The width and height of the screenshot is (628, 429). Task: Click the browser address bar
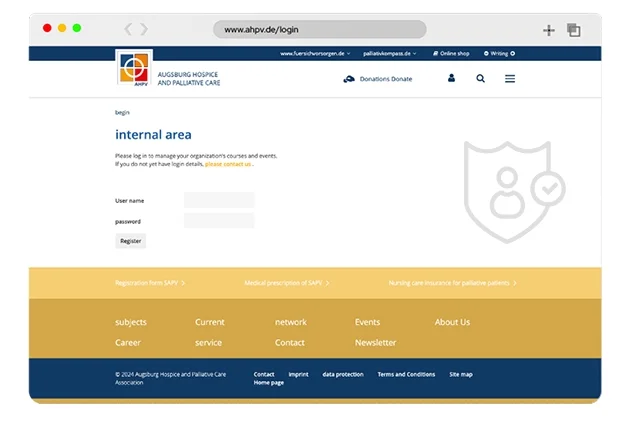(320, 29)
